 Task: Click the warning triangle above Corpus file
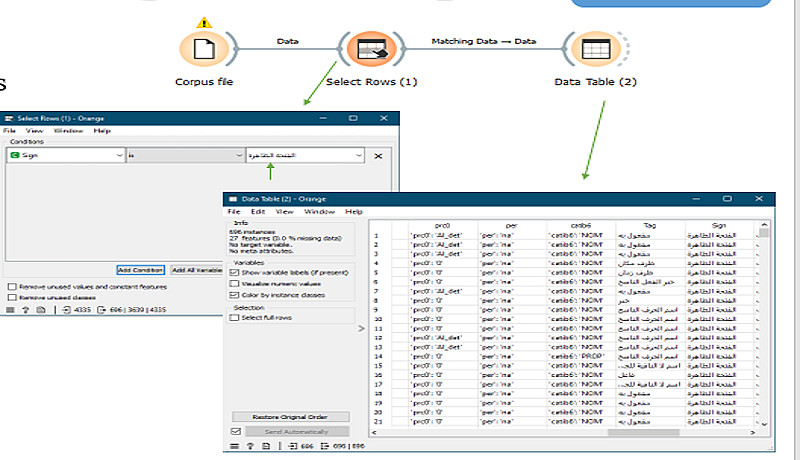pos(204,23)
